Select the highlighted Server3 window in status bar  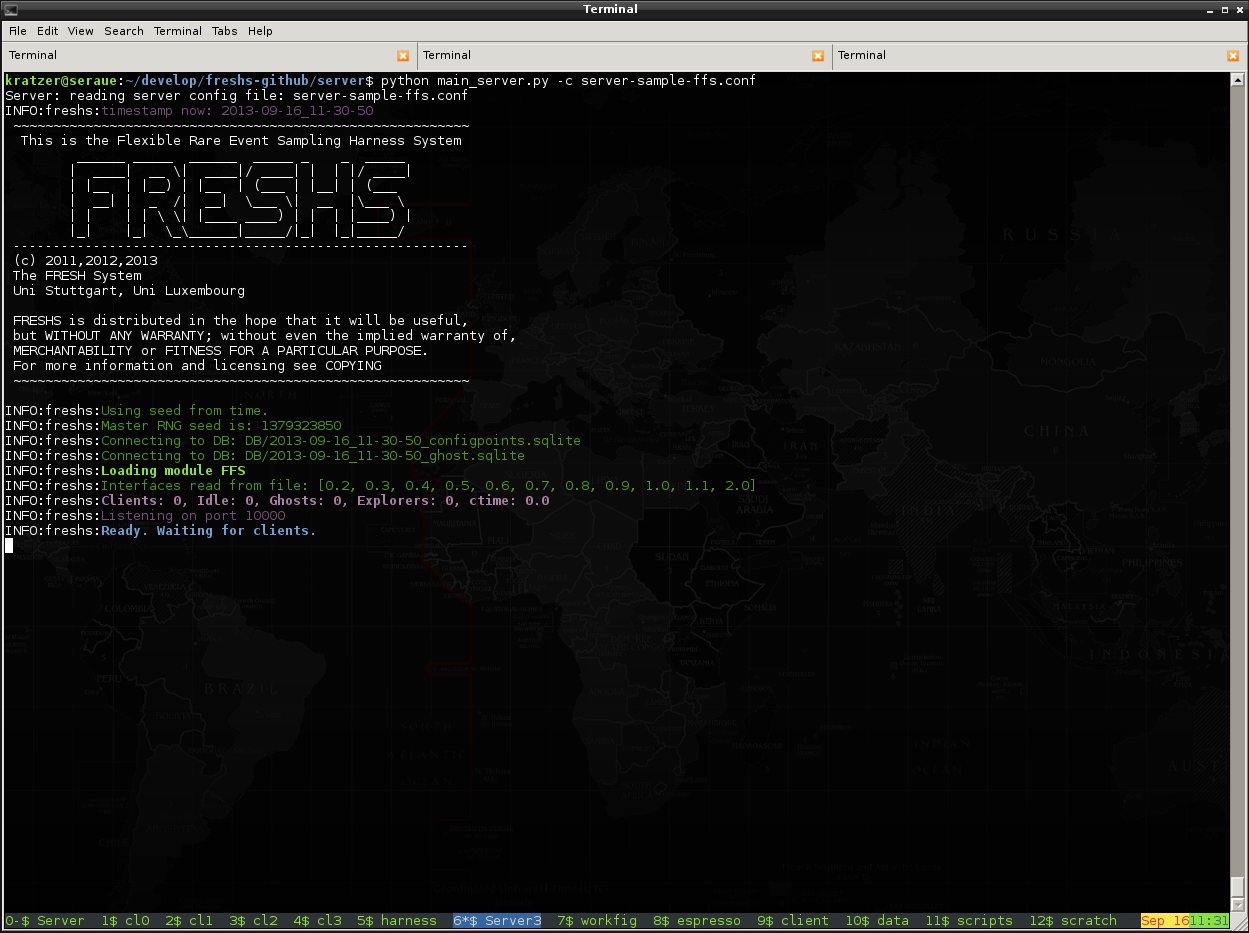click(497, 921)
